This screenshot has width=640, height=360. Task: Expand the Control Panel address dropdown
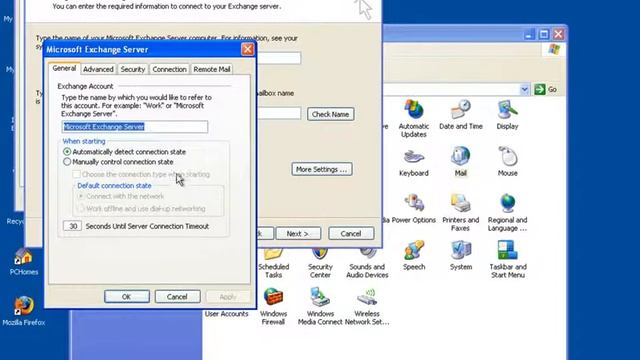point(524,89)
